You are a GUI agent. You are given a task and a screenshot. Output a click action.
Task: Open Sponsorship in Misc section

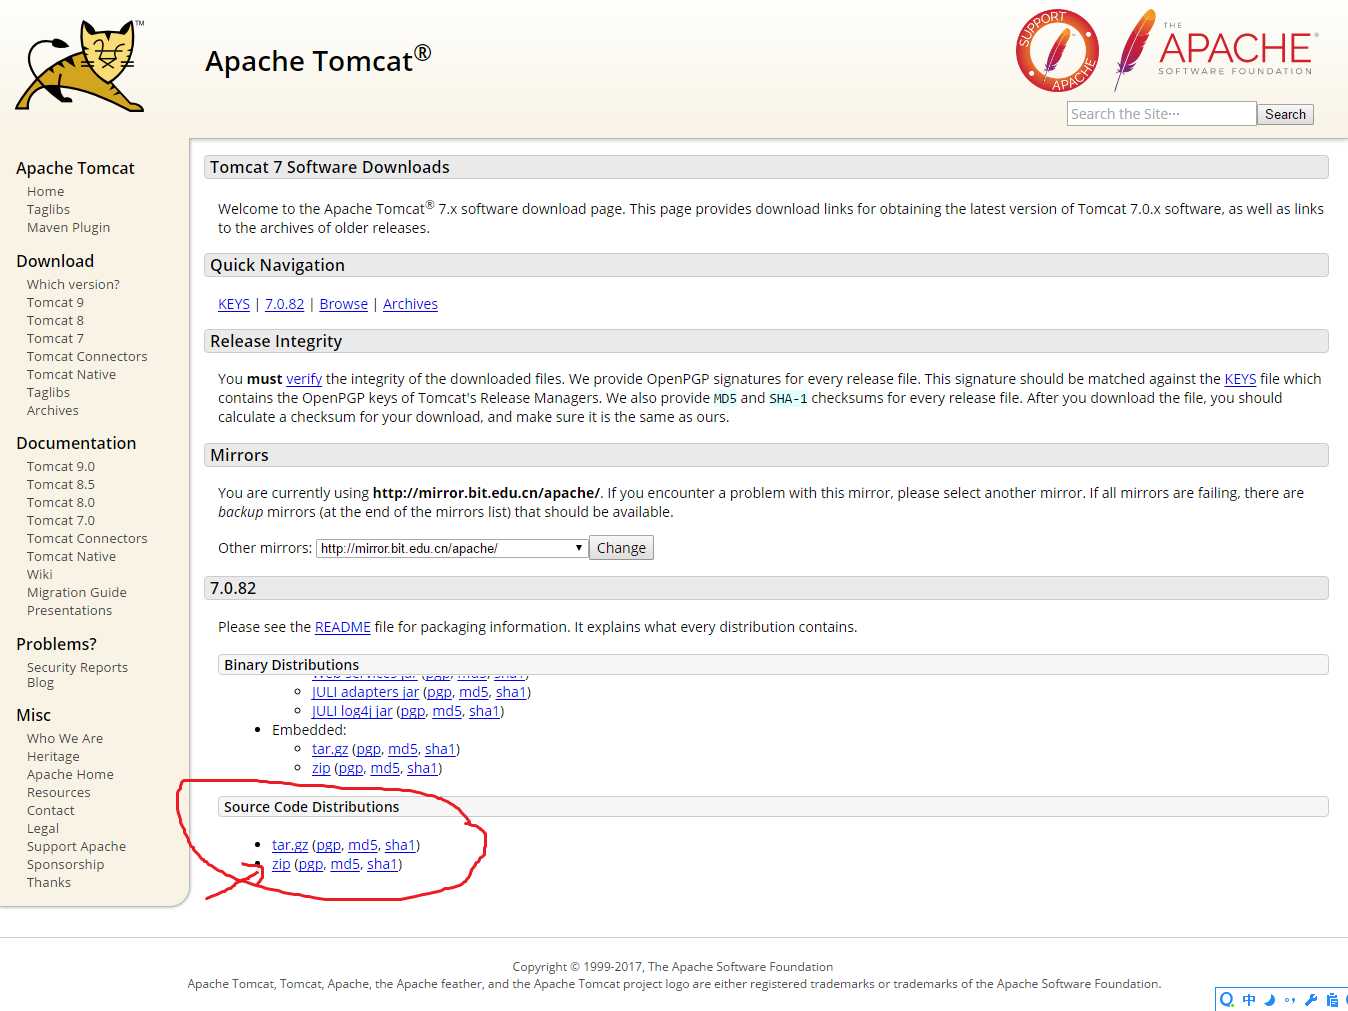click(x=65, y=864)
